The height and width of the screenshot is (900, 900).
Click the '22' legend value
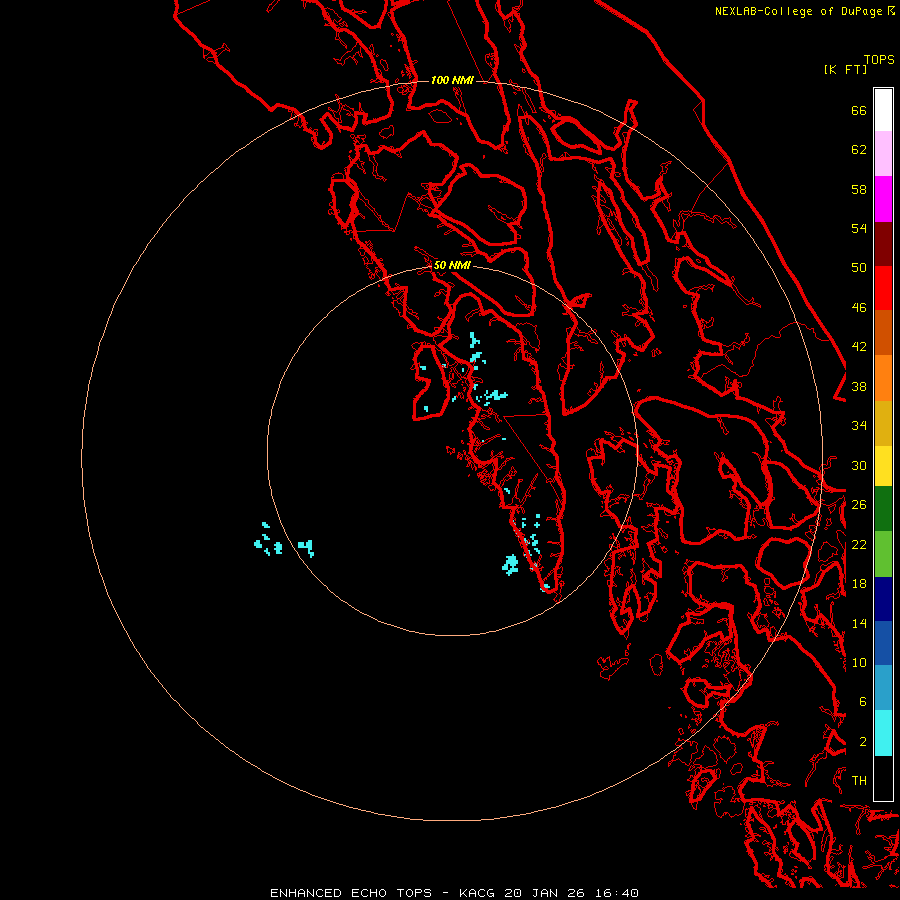859,544
